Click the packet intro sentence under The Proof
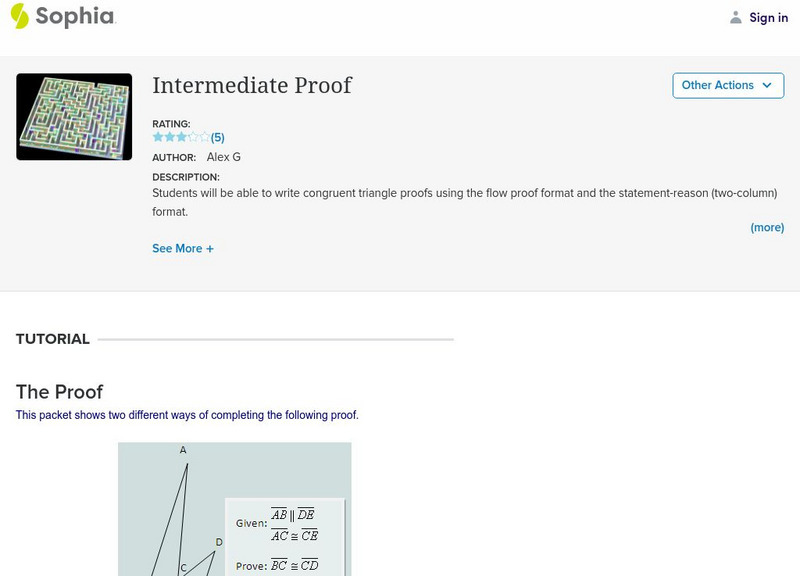 click(187, 415)
